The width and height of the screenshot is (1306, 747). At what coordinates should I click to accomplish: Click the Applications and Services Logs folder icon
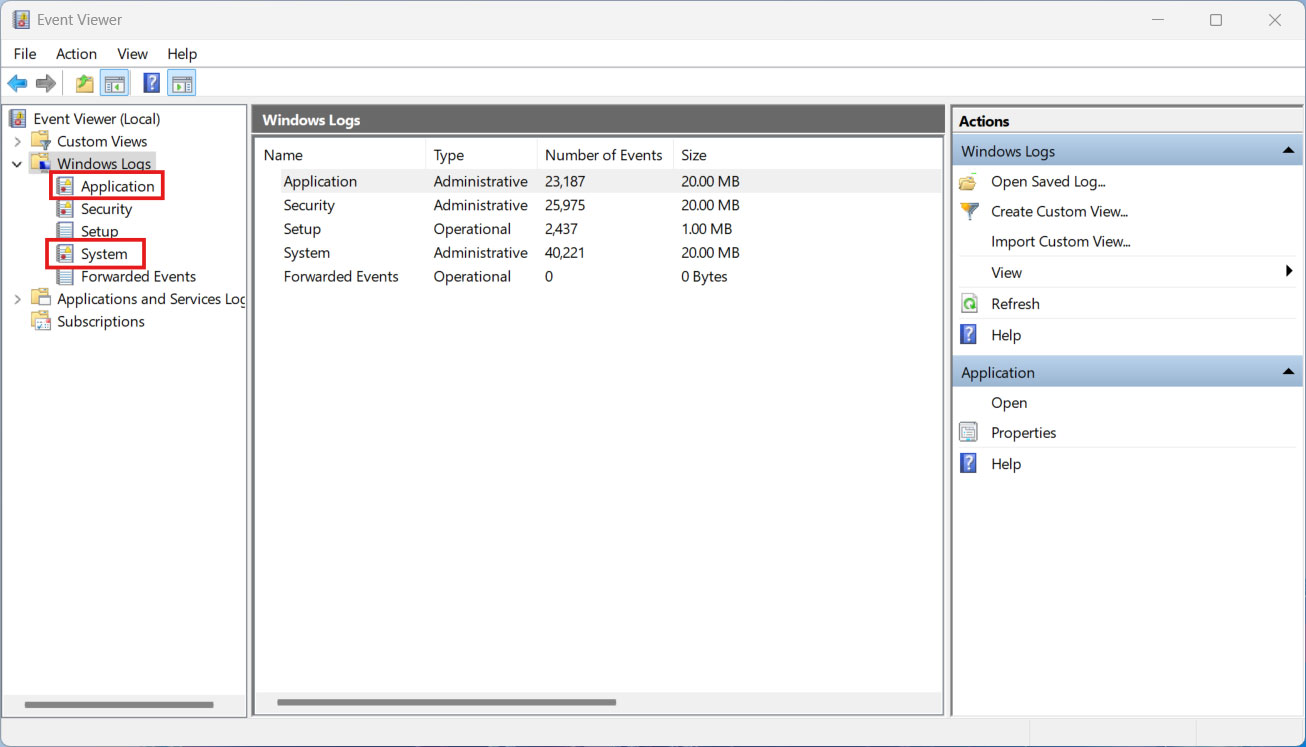coord(41,298)
